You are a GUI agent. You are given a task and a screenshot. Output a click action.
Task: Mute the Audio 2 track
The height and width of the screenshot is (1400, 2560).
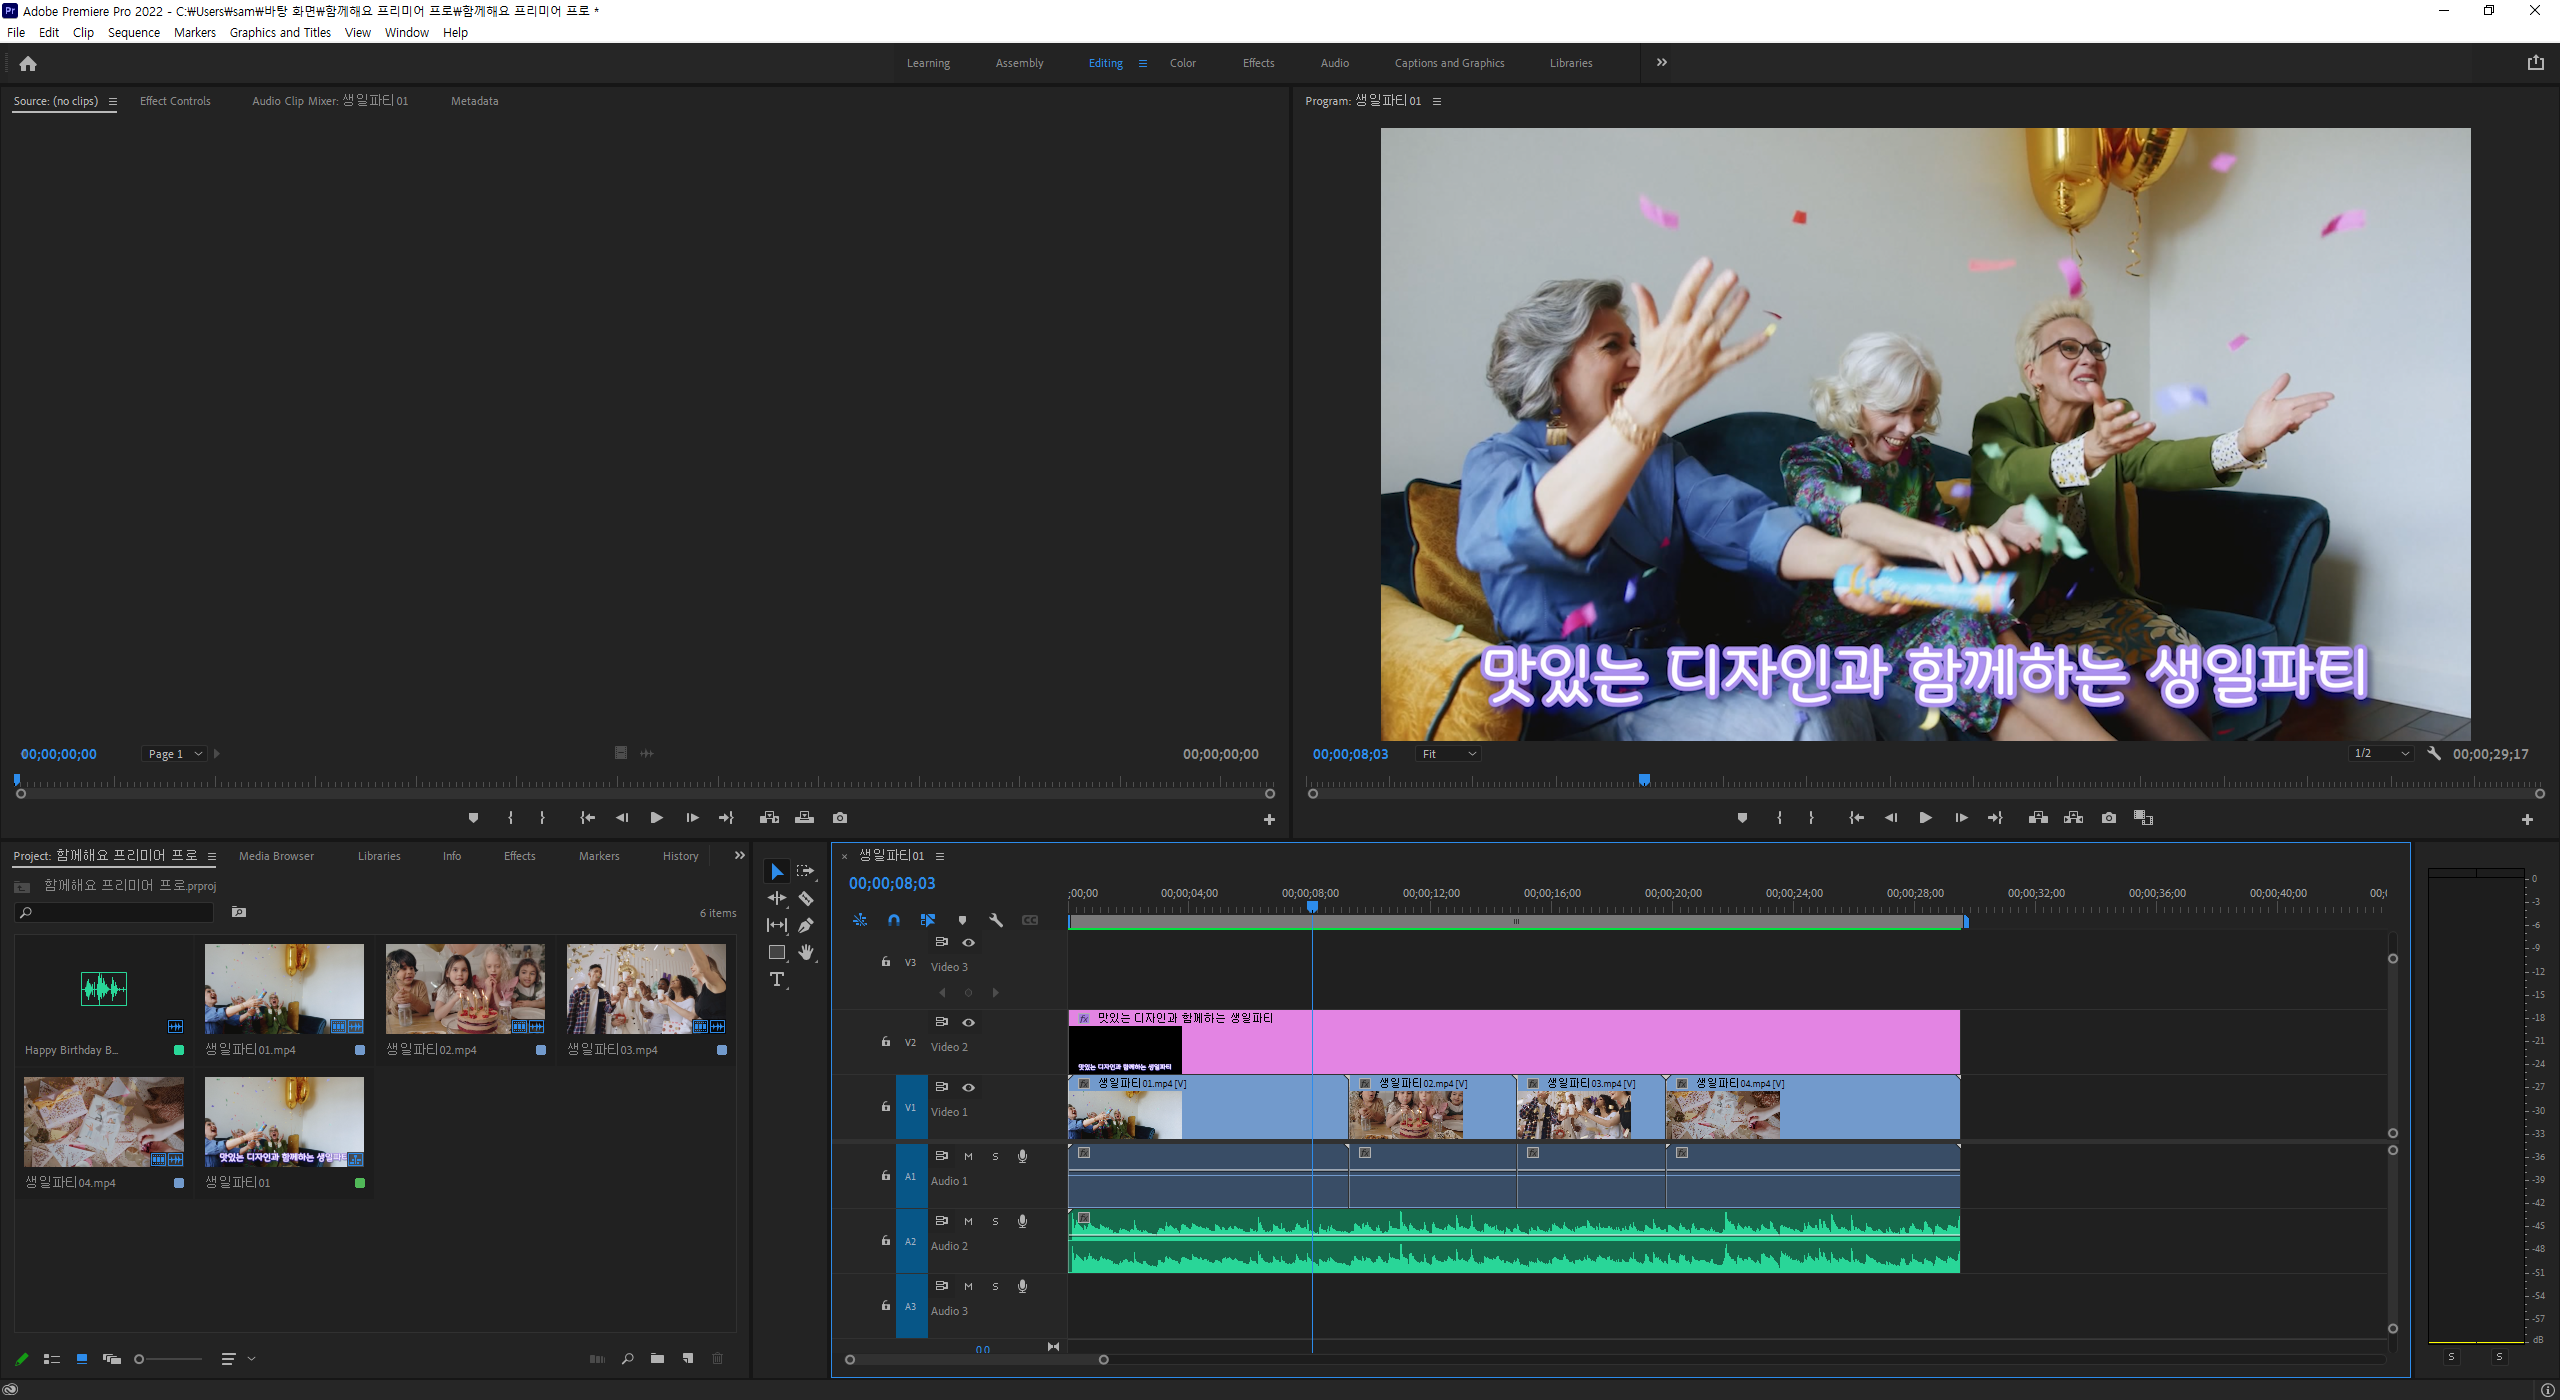[x=968, y=1221]
